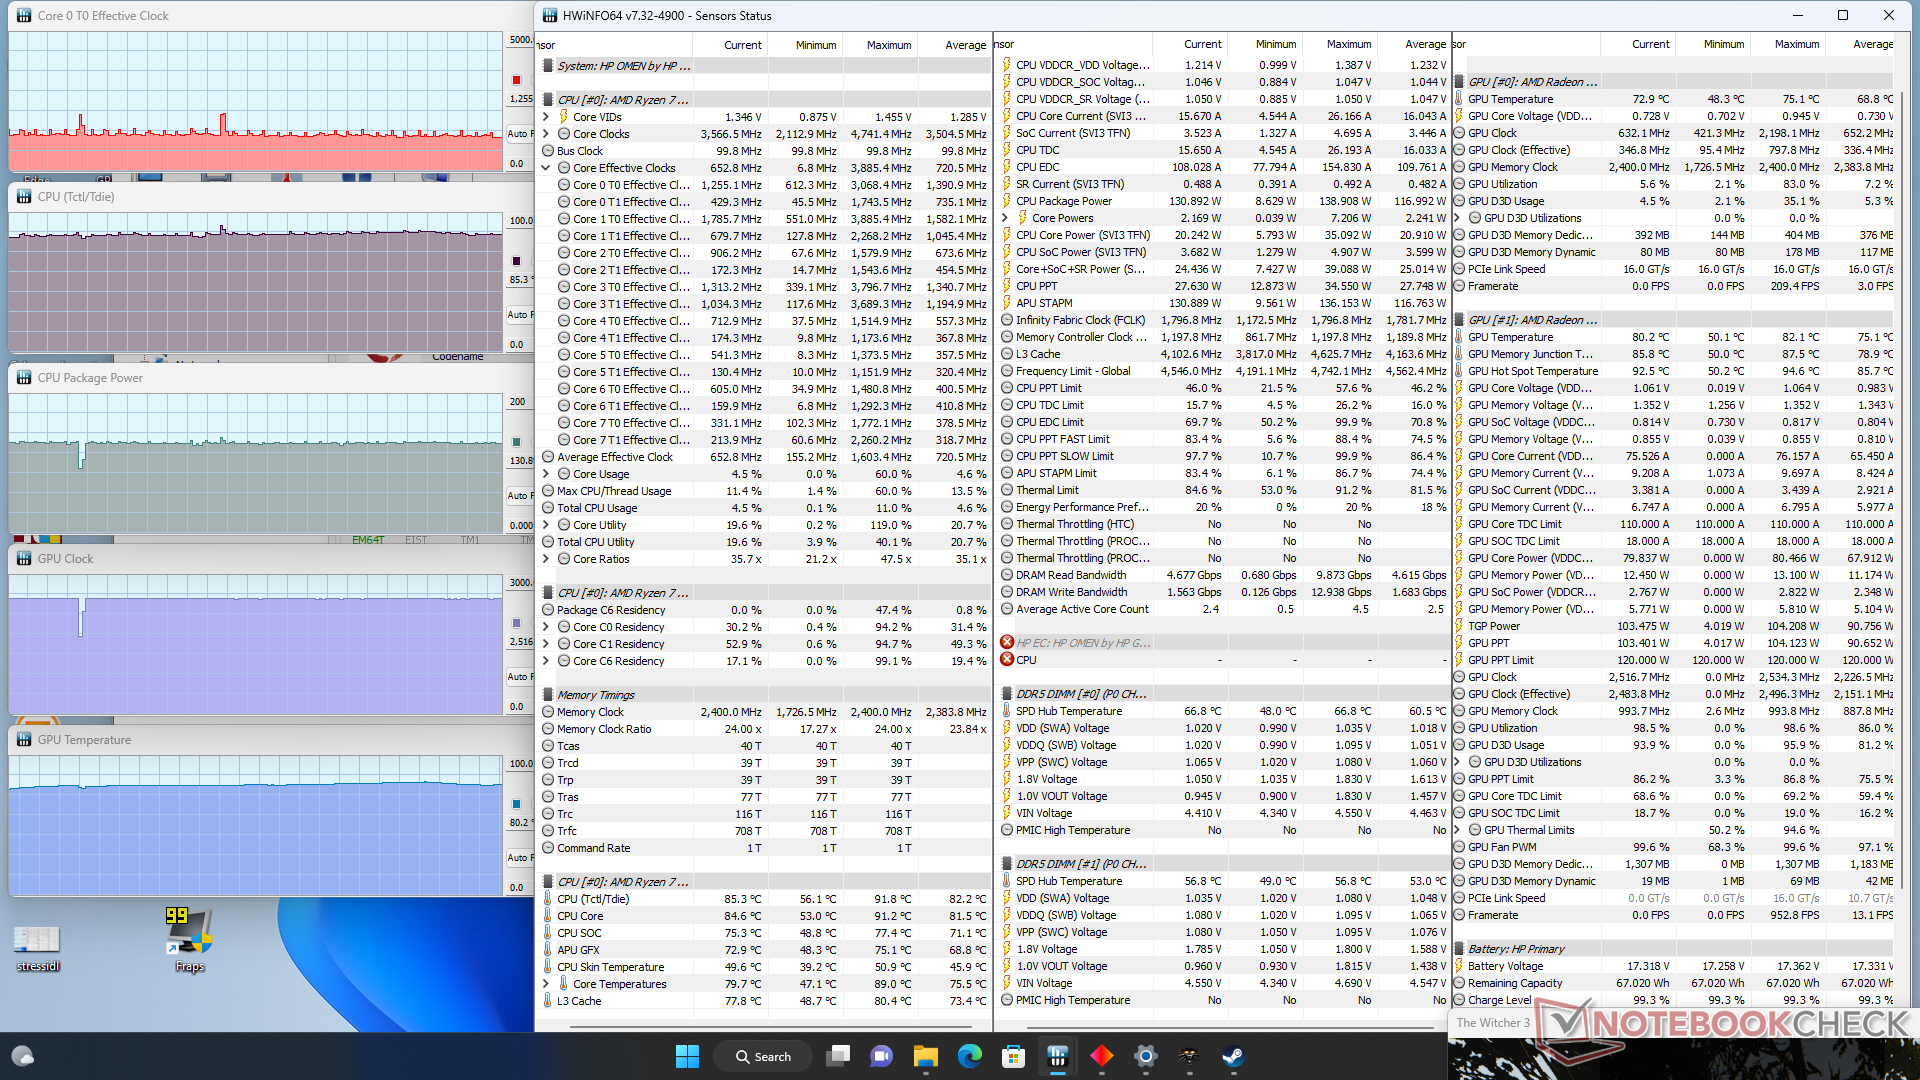Viewport: 1920px width, 1080px height.
Task: Click the Task View taskbar icon
Action: coord(838,1056)
